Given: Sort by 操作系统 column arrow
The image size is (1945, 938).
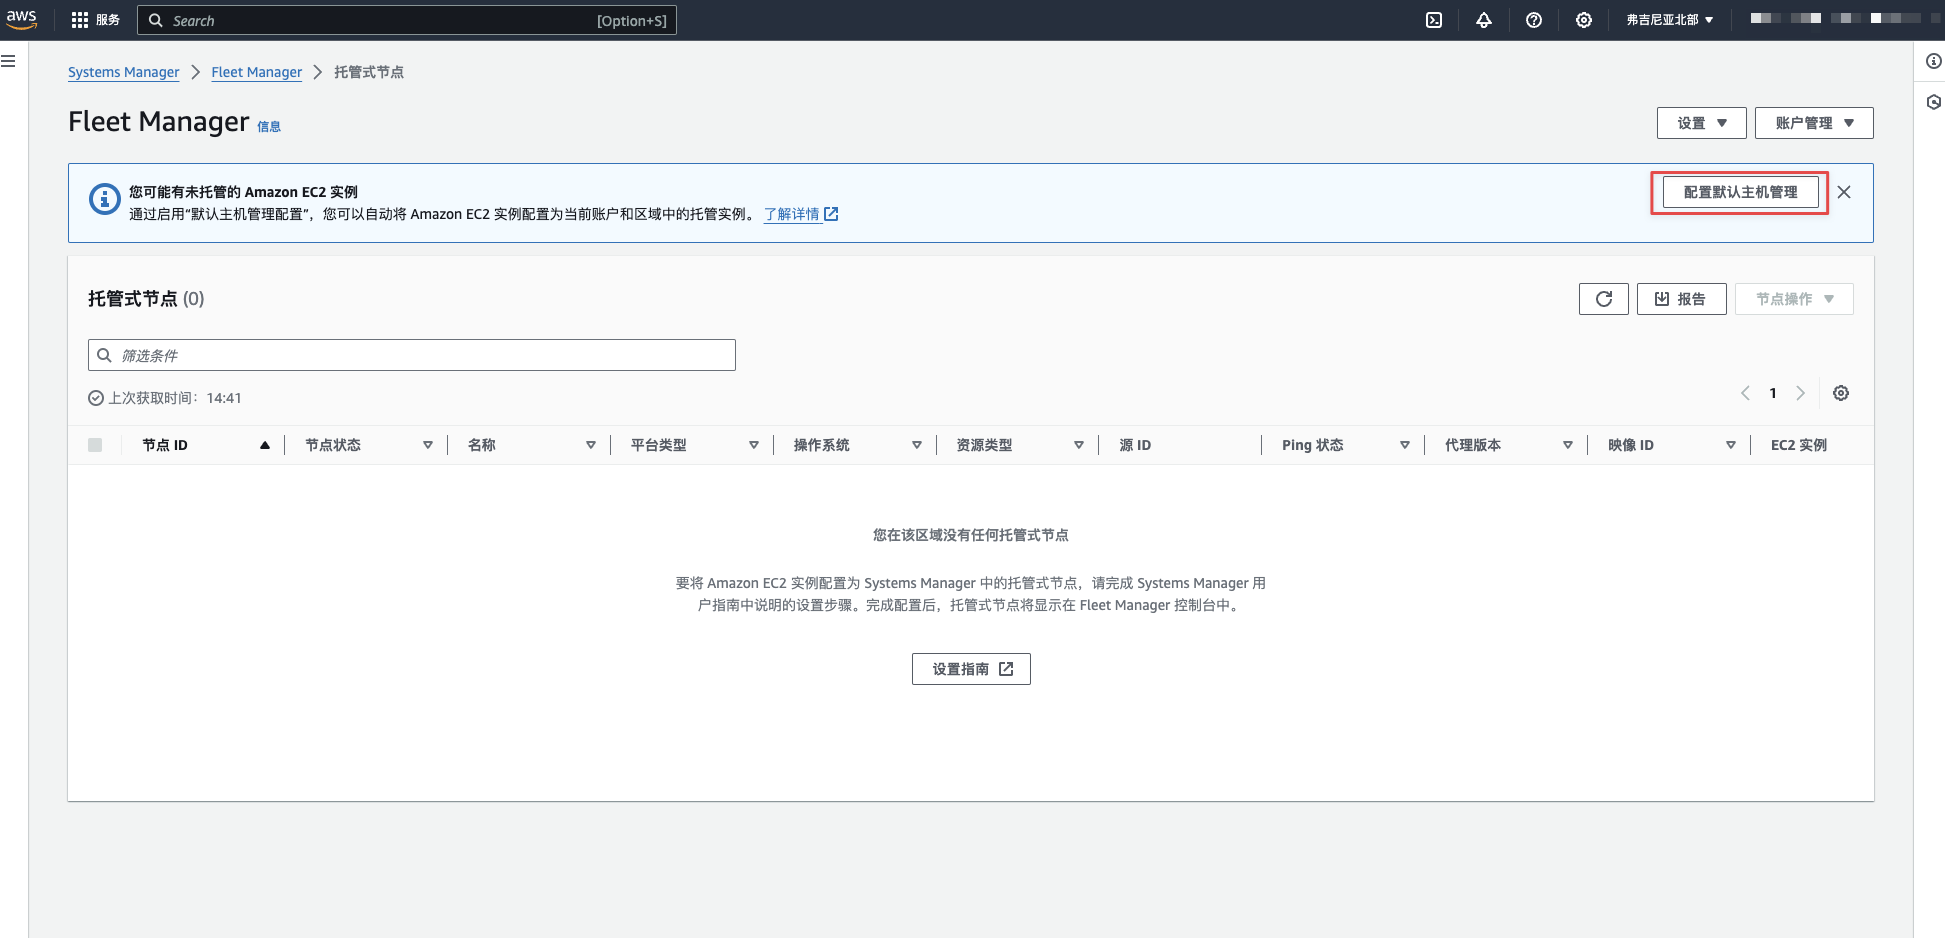Looking at the screenshot, I should coord(917,445).
